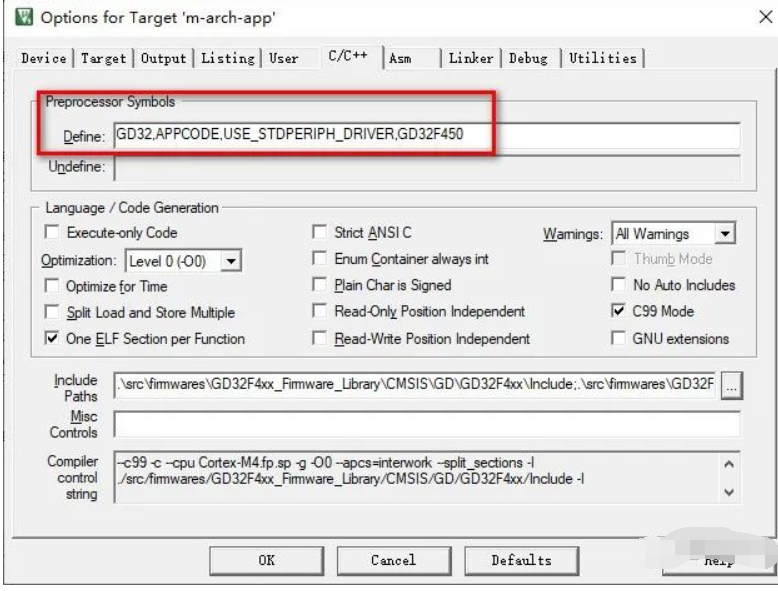The height and width of the screenshot is (591, 778).
Task: Uncheck One ELF Section per Function
Action: 53,339
